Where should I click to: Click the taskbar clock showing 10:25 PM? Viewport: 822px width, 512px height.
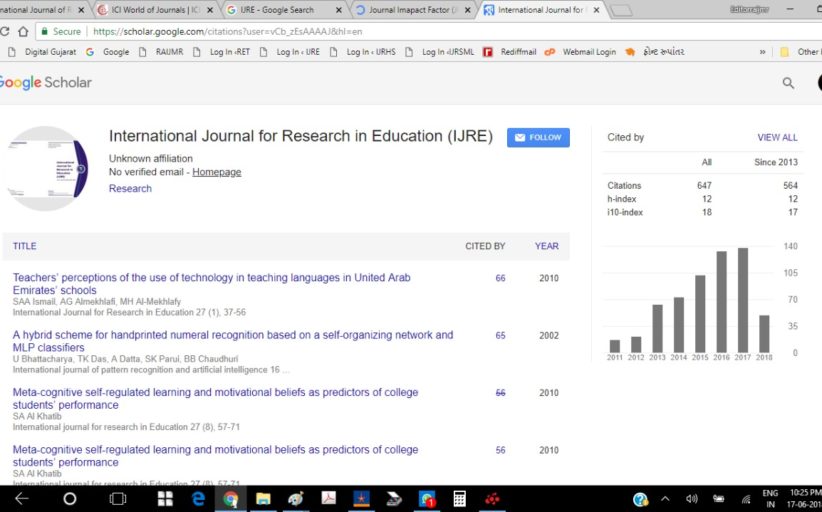coord(804,498)
